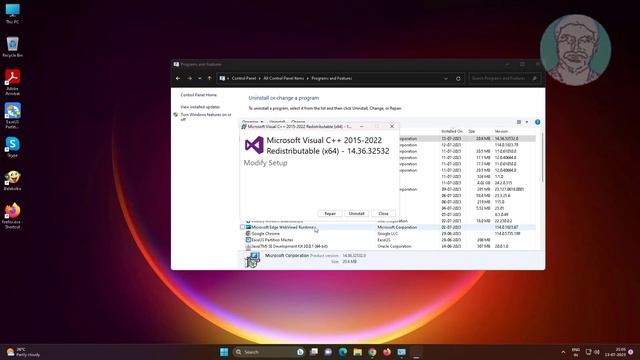This screenshot has height=360, width=640.
Task: Open This PC desktop icon
Action: pyautogui.click(x=12, y=13)
